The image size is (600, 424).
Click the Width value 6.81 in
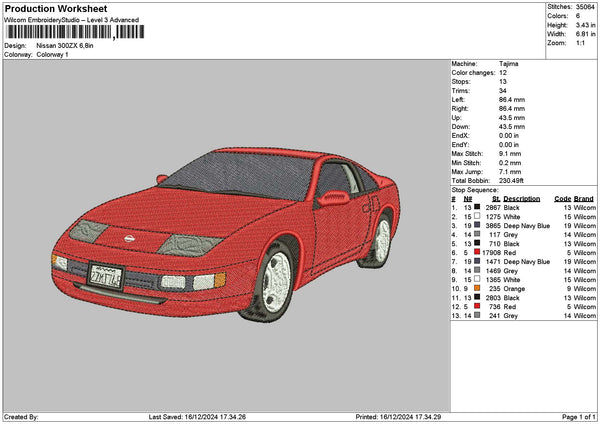(x=585, y=34)
